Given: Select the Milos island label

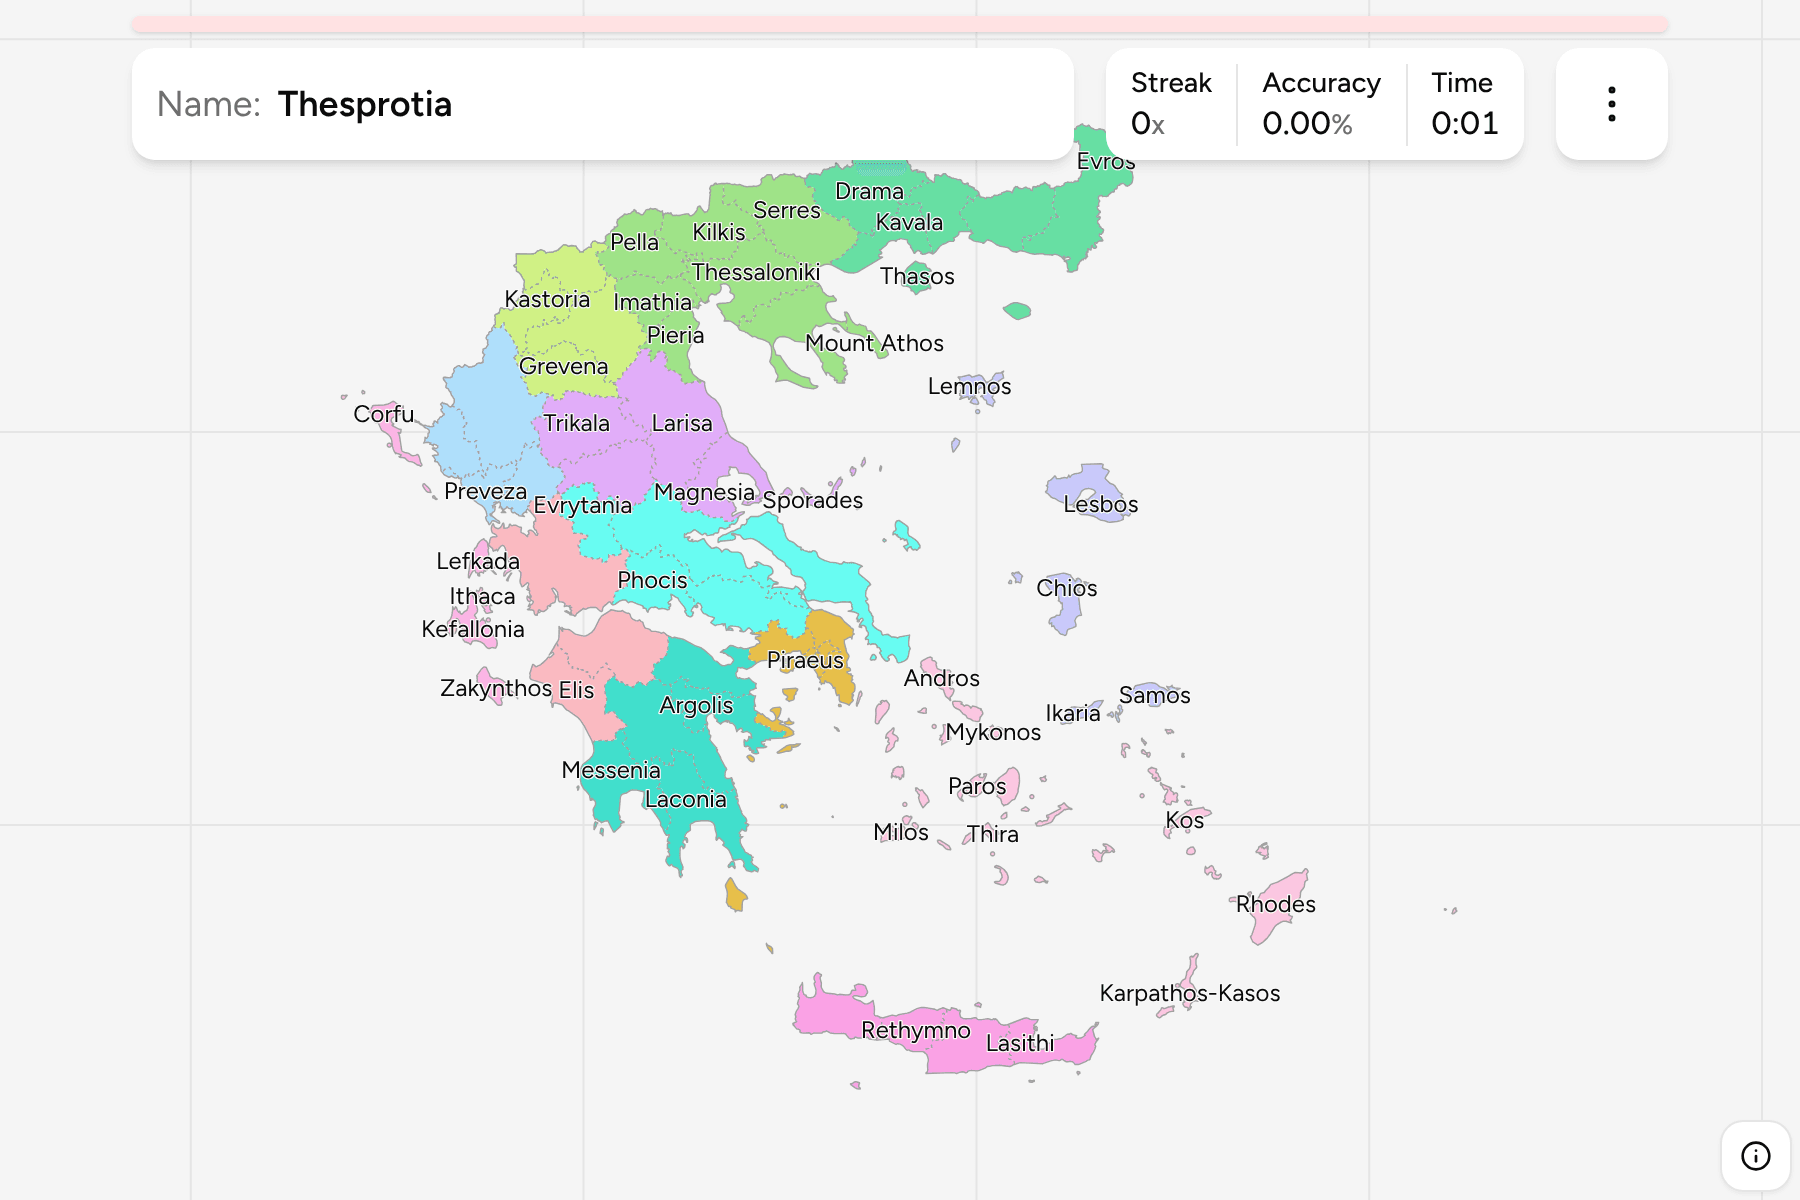Looking at the screenshot, I should pyautogui.click(x=900, y=832).
